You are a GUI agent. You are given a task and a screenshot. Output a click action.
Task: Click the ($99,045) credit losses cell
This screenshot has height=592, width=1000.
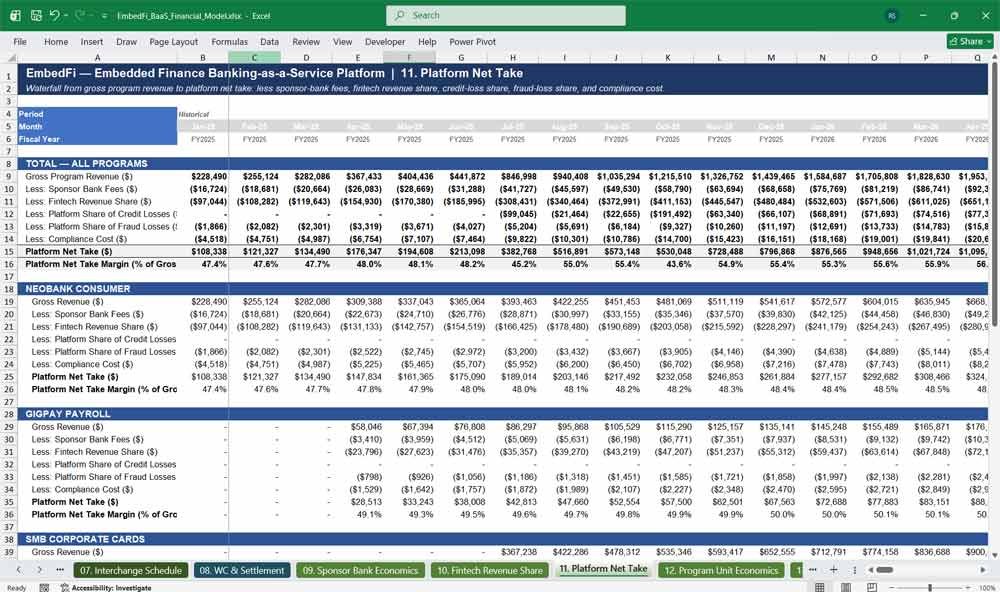(x=513, y=214)
